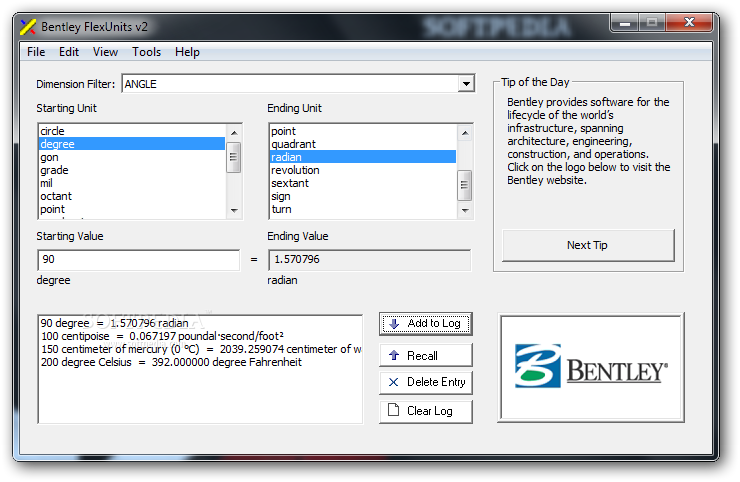Click the Ending Value result field

click(370, 260)
